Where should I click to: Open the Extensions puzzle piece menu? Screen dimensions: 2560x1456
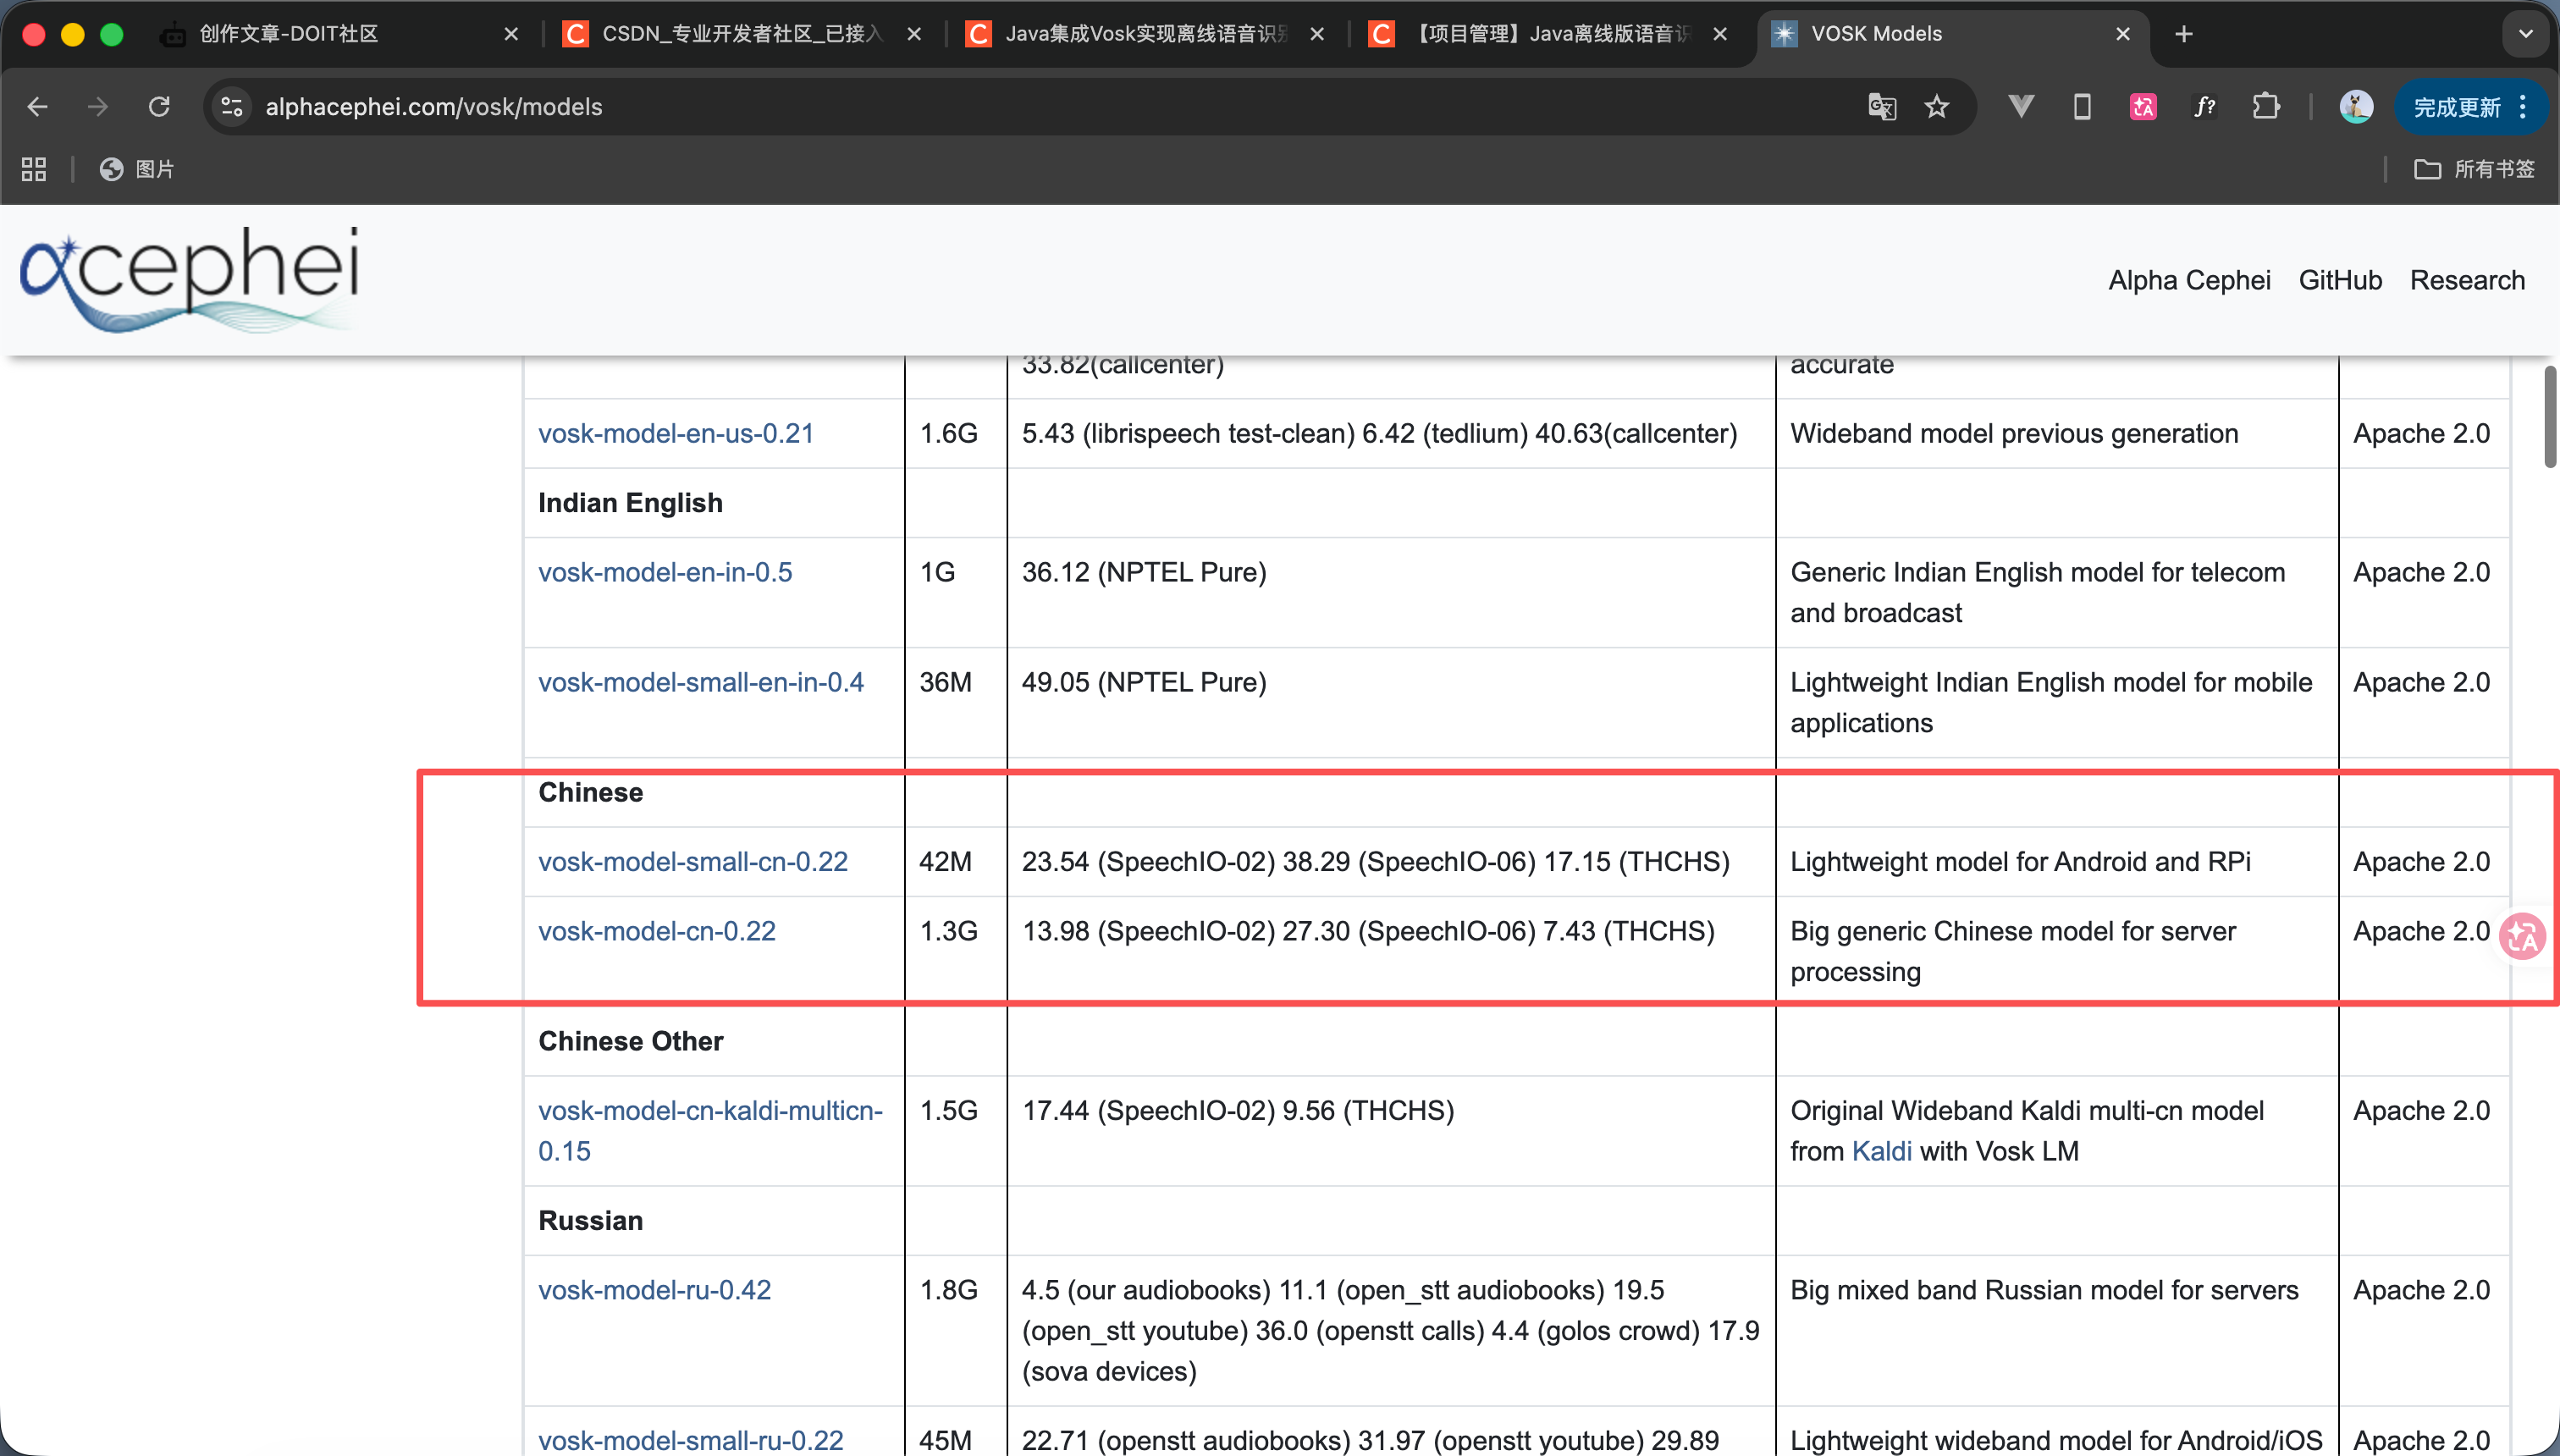pos(2266,107)
